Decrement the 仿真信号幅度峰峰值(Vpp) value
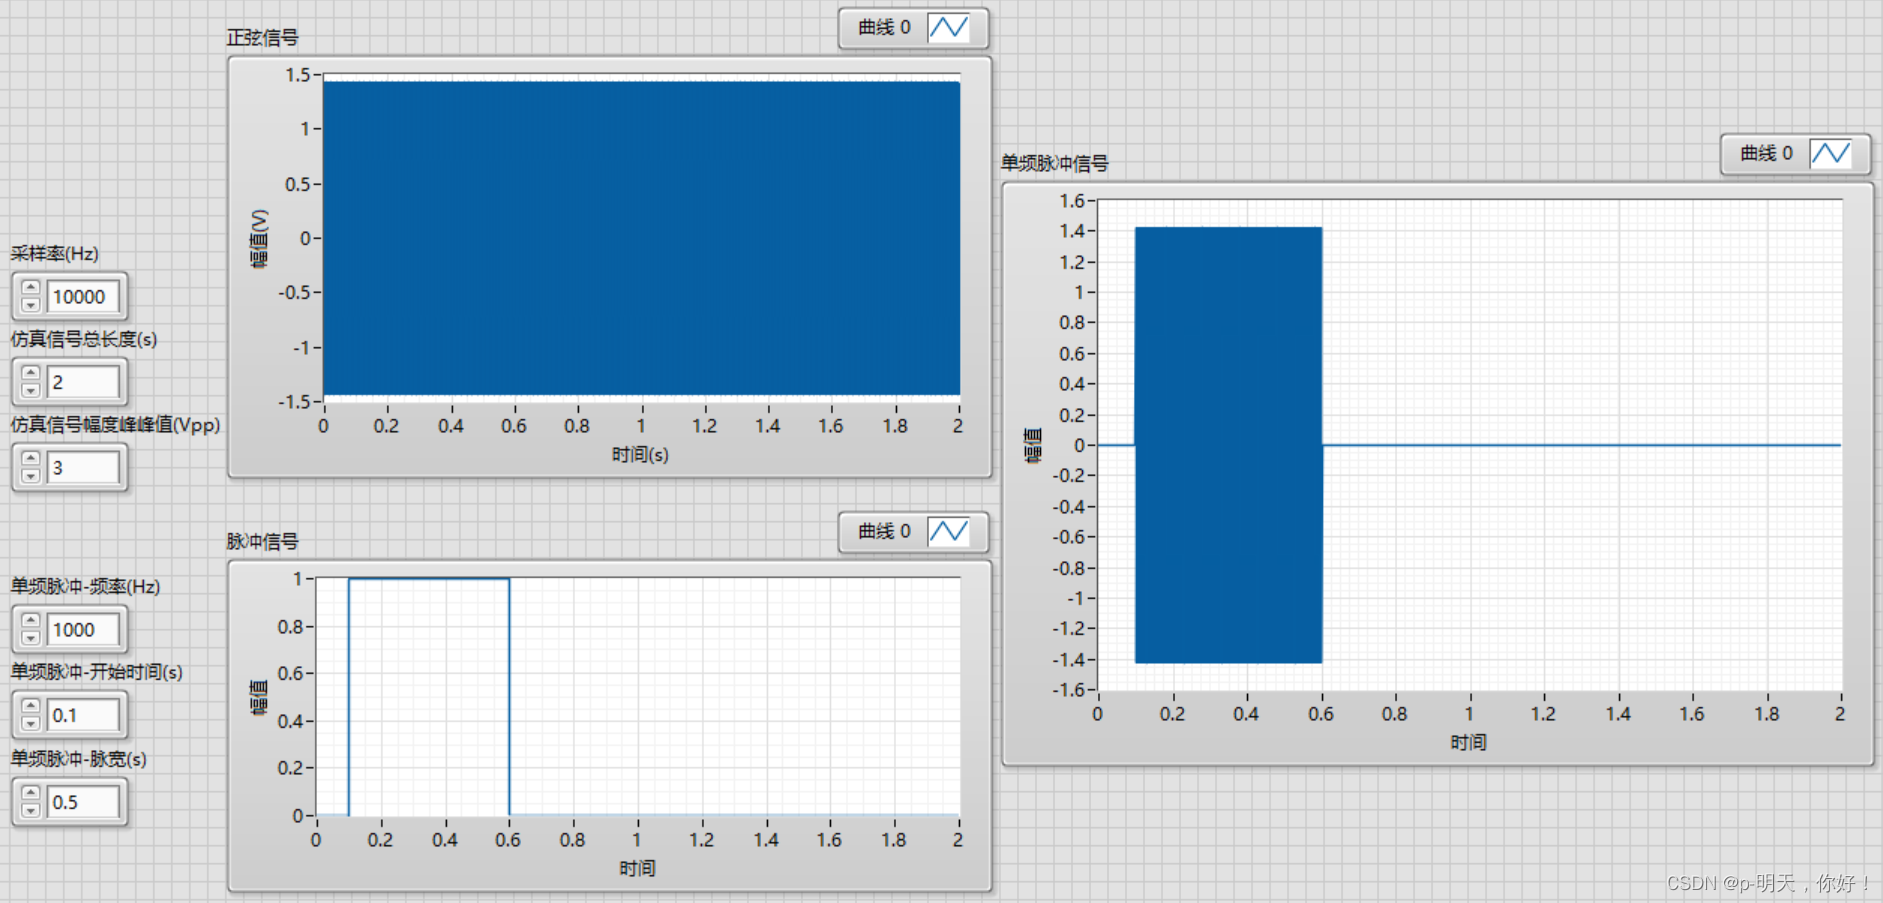 tap(30, 475)
